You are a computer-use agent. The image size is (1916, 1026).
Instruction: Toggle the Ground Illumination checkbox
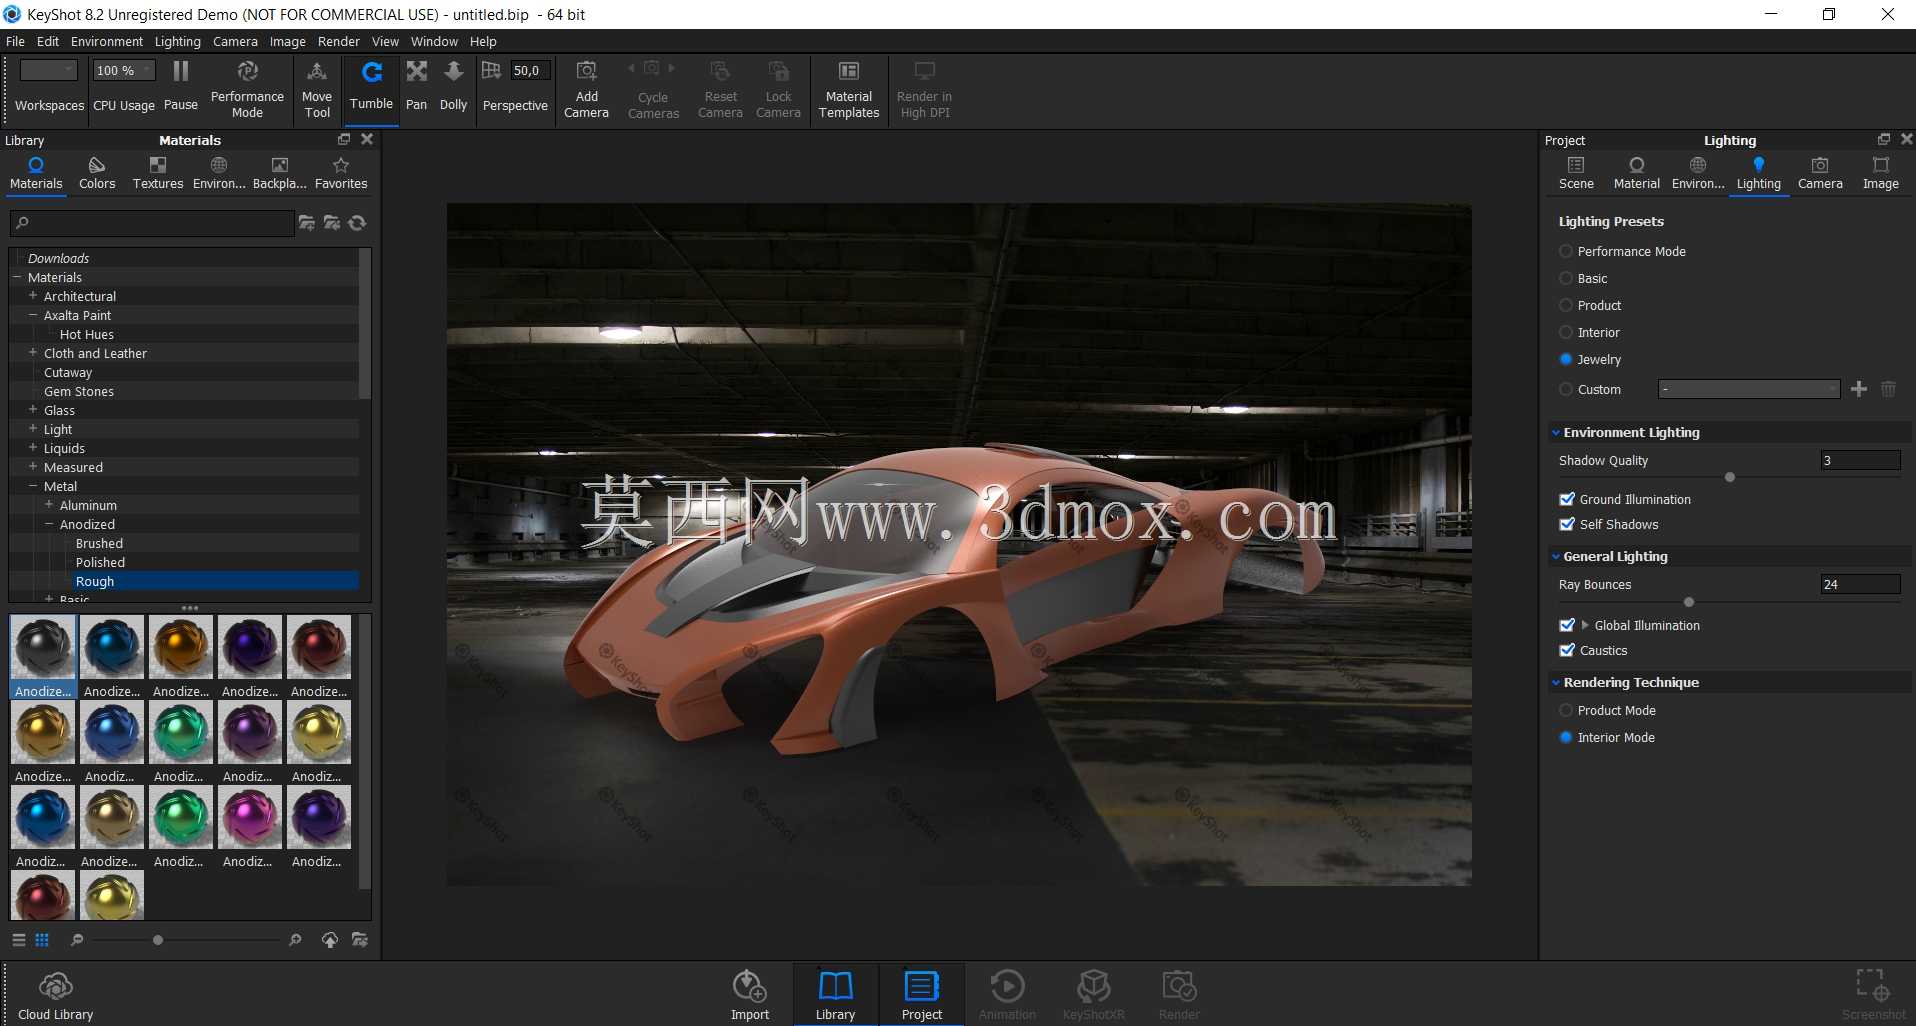(1567, 500)
